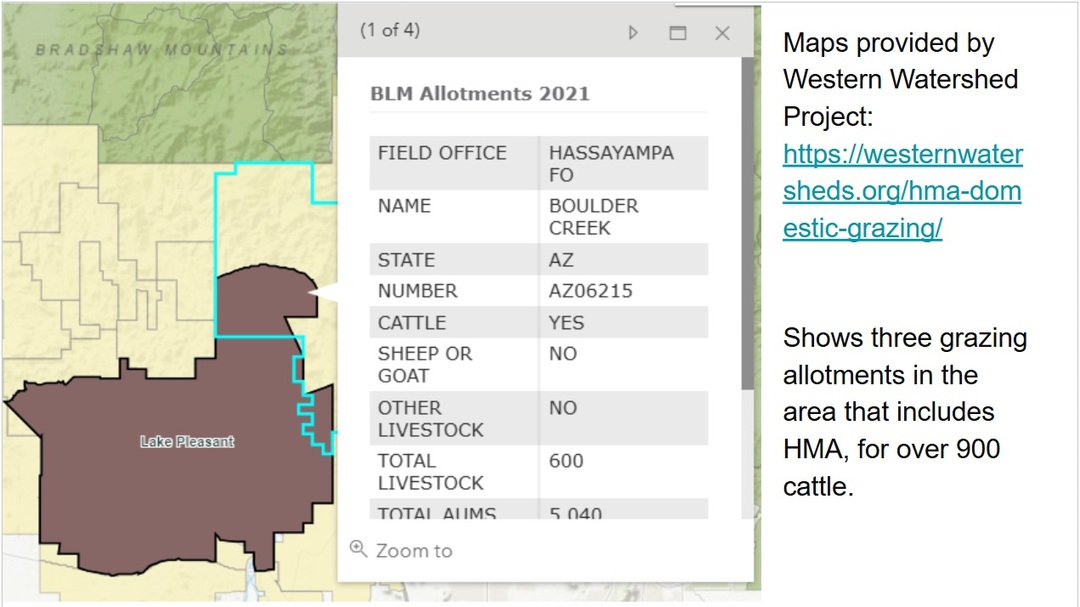
Task: Select the BOULDER CREEK name value
Action: point(594,216)
